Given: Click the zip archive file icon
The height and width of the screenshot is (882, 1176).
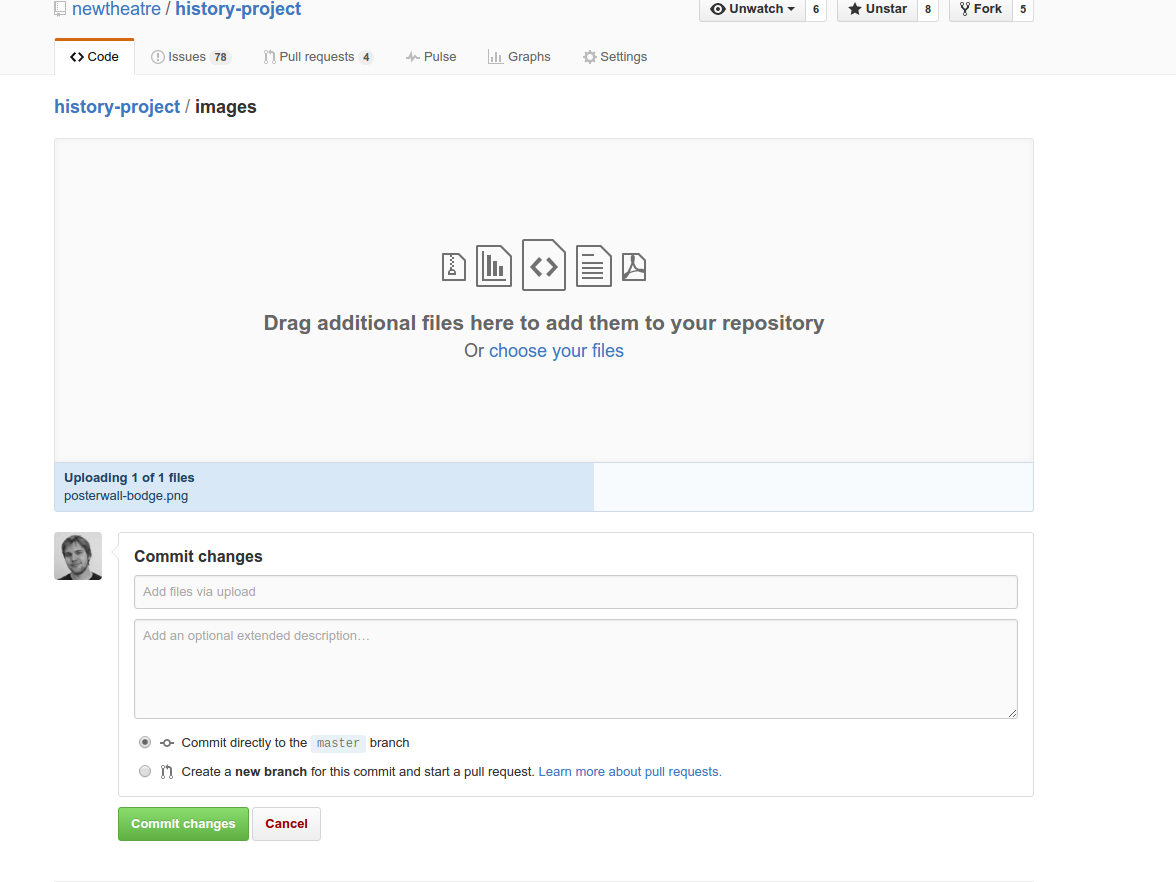Looking at the screenshot, I should [454, 267].
